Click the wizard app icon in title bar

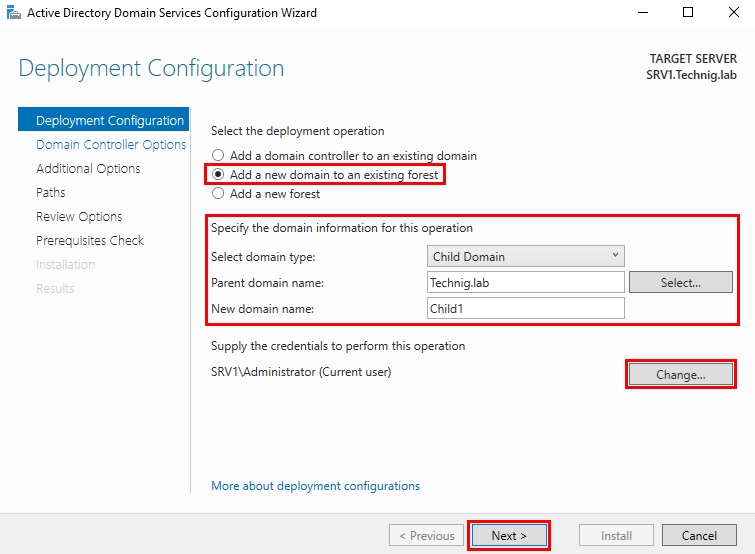[13, 13]
